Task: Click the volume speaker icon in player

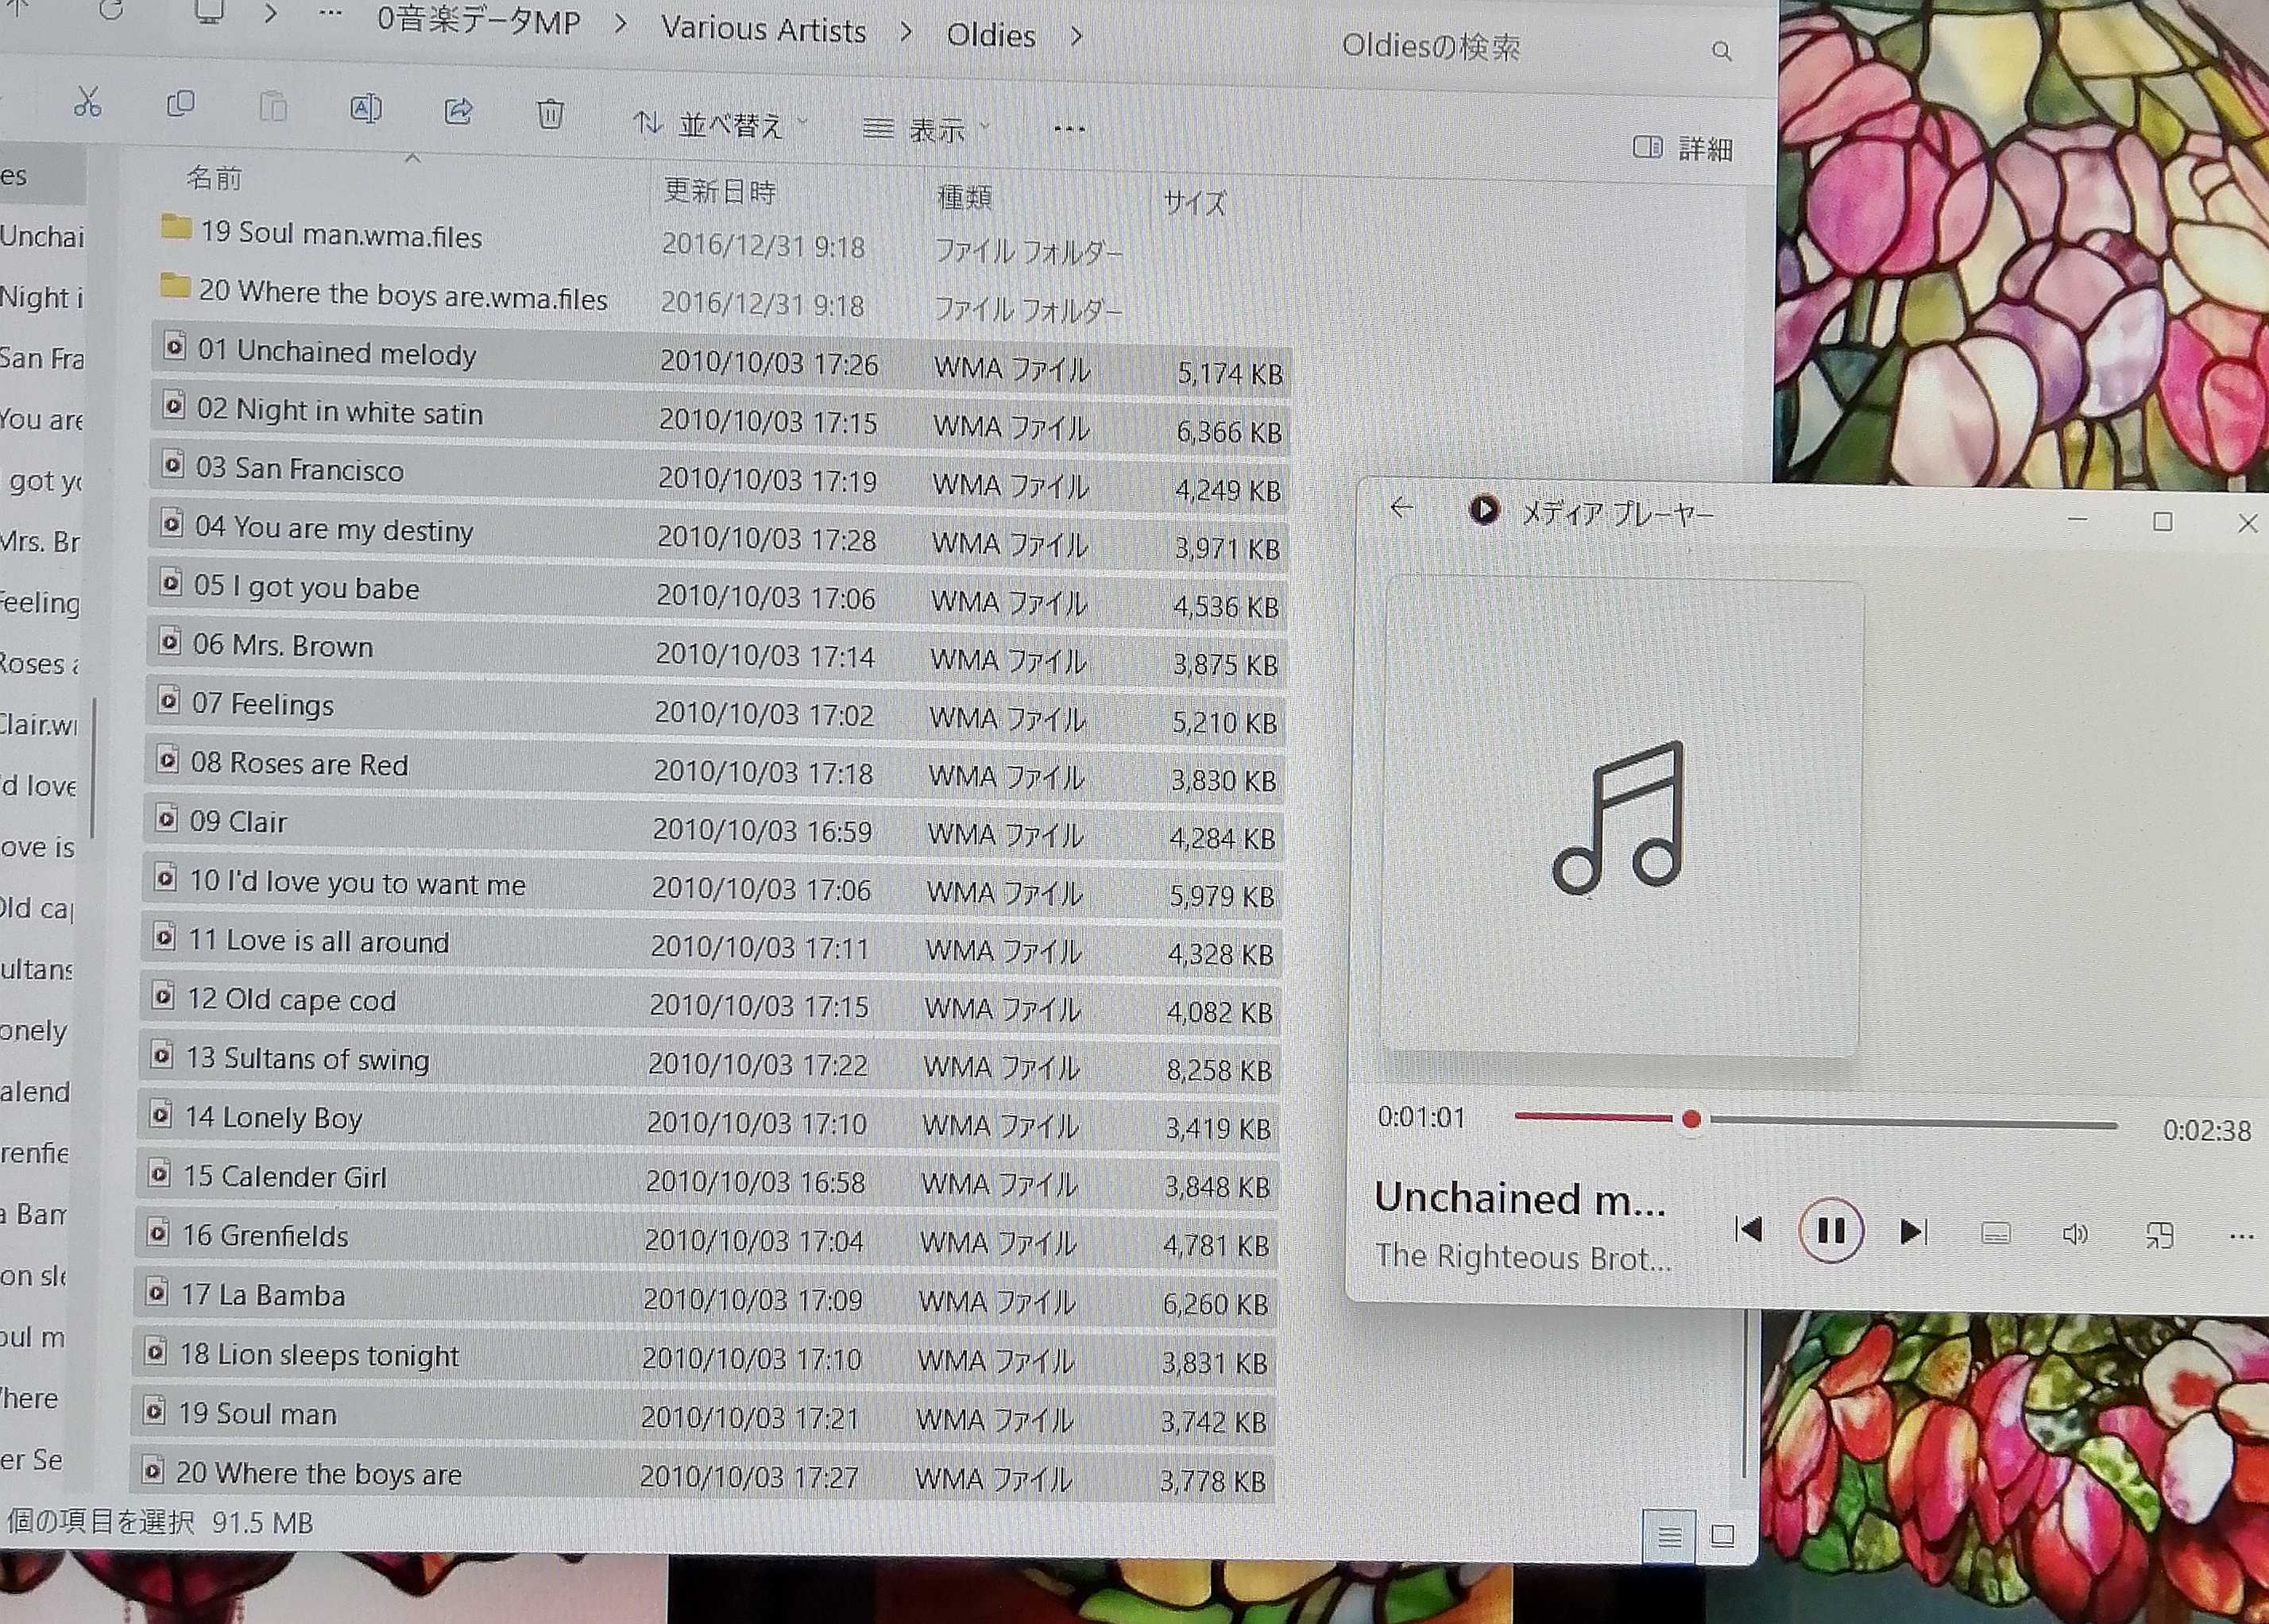Action: [2075, 1234]
